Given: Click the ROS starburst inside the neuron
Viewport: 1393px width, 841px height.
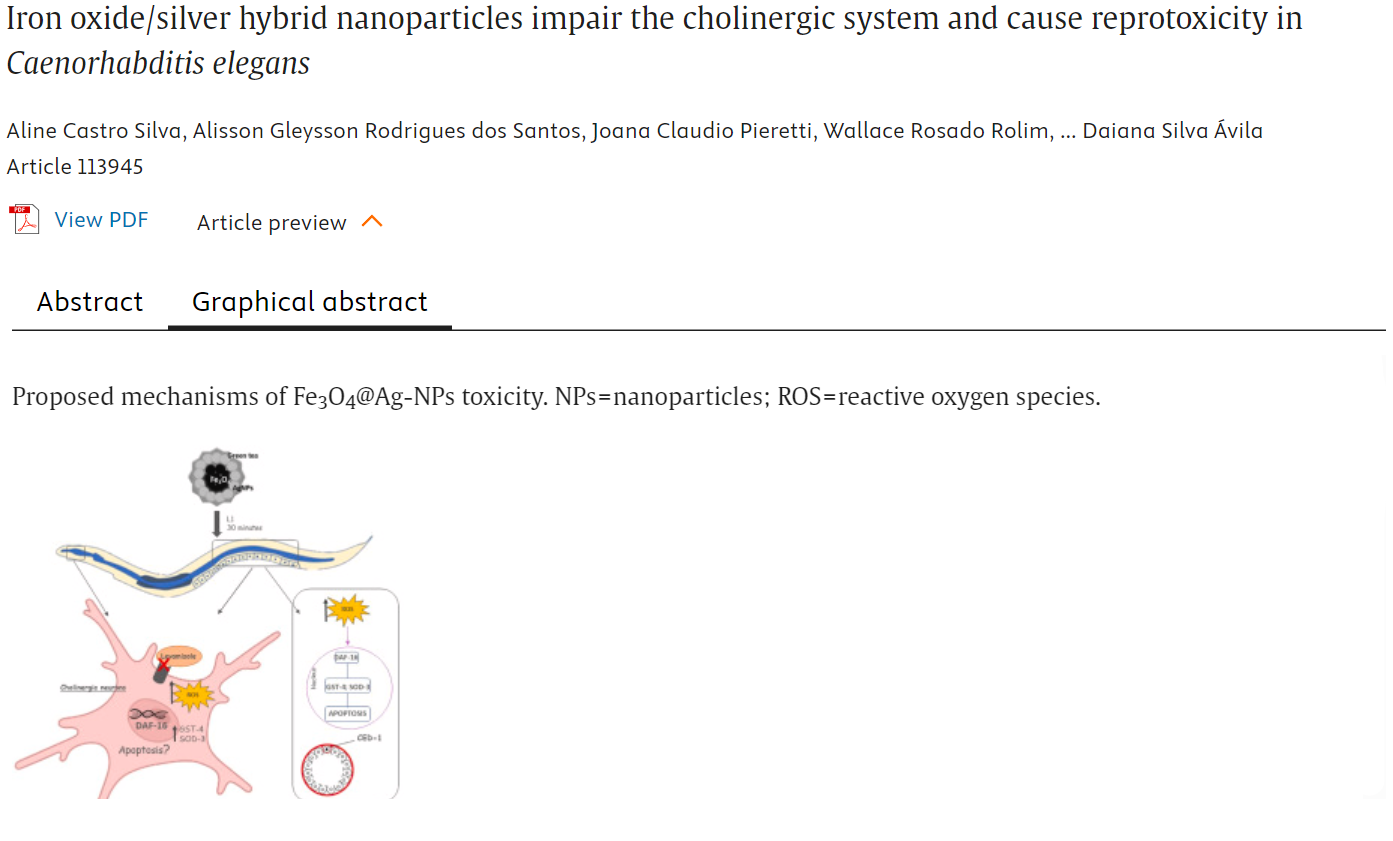Looking at the screenshot, I should click(192, 693).
